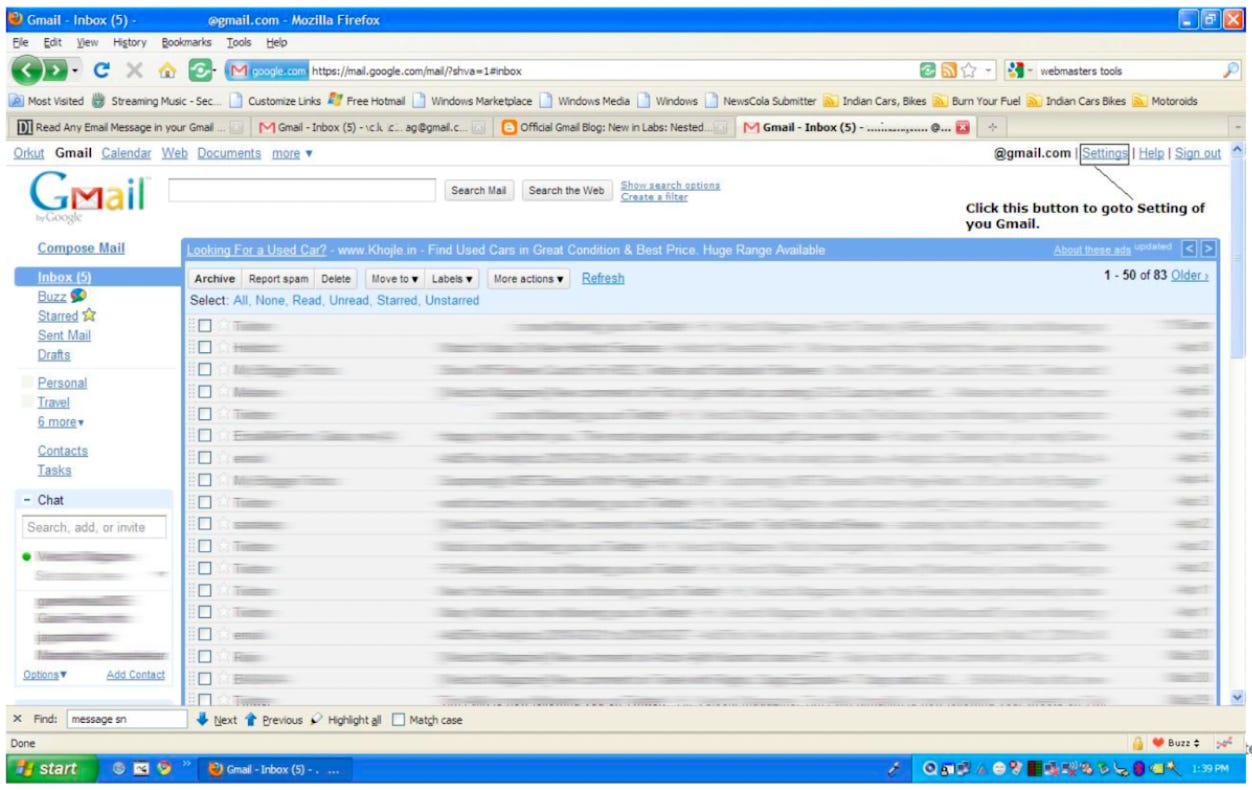Click the green icon inside the address bar
Screen dimensions: 1252x790
pos(928,71)
